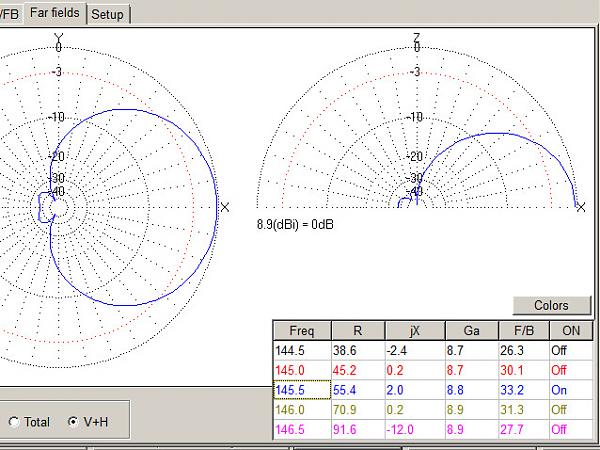600x450 pixels.
Task: Click the F/B value 27.7
Action: point(524,429)
